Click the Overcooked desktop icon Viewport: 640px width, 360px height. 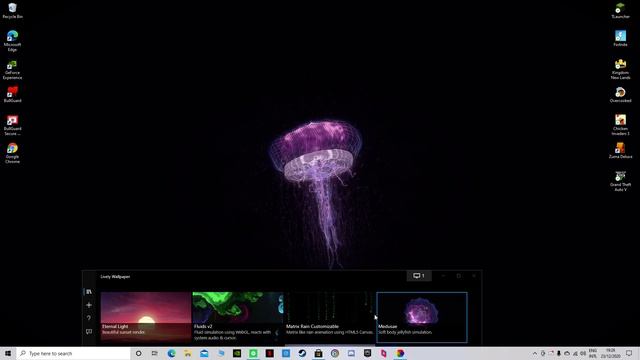(x=620, y=95)
